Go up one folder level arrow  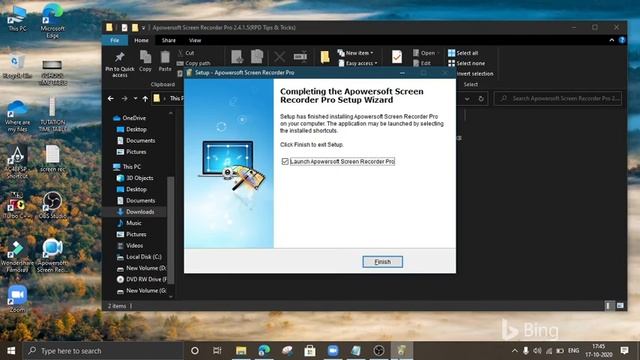[x=145, y=98]
